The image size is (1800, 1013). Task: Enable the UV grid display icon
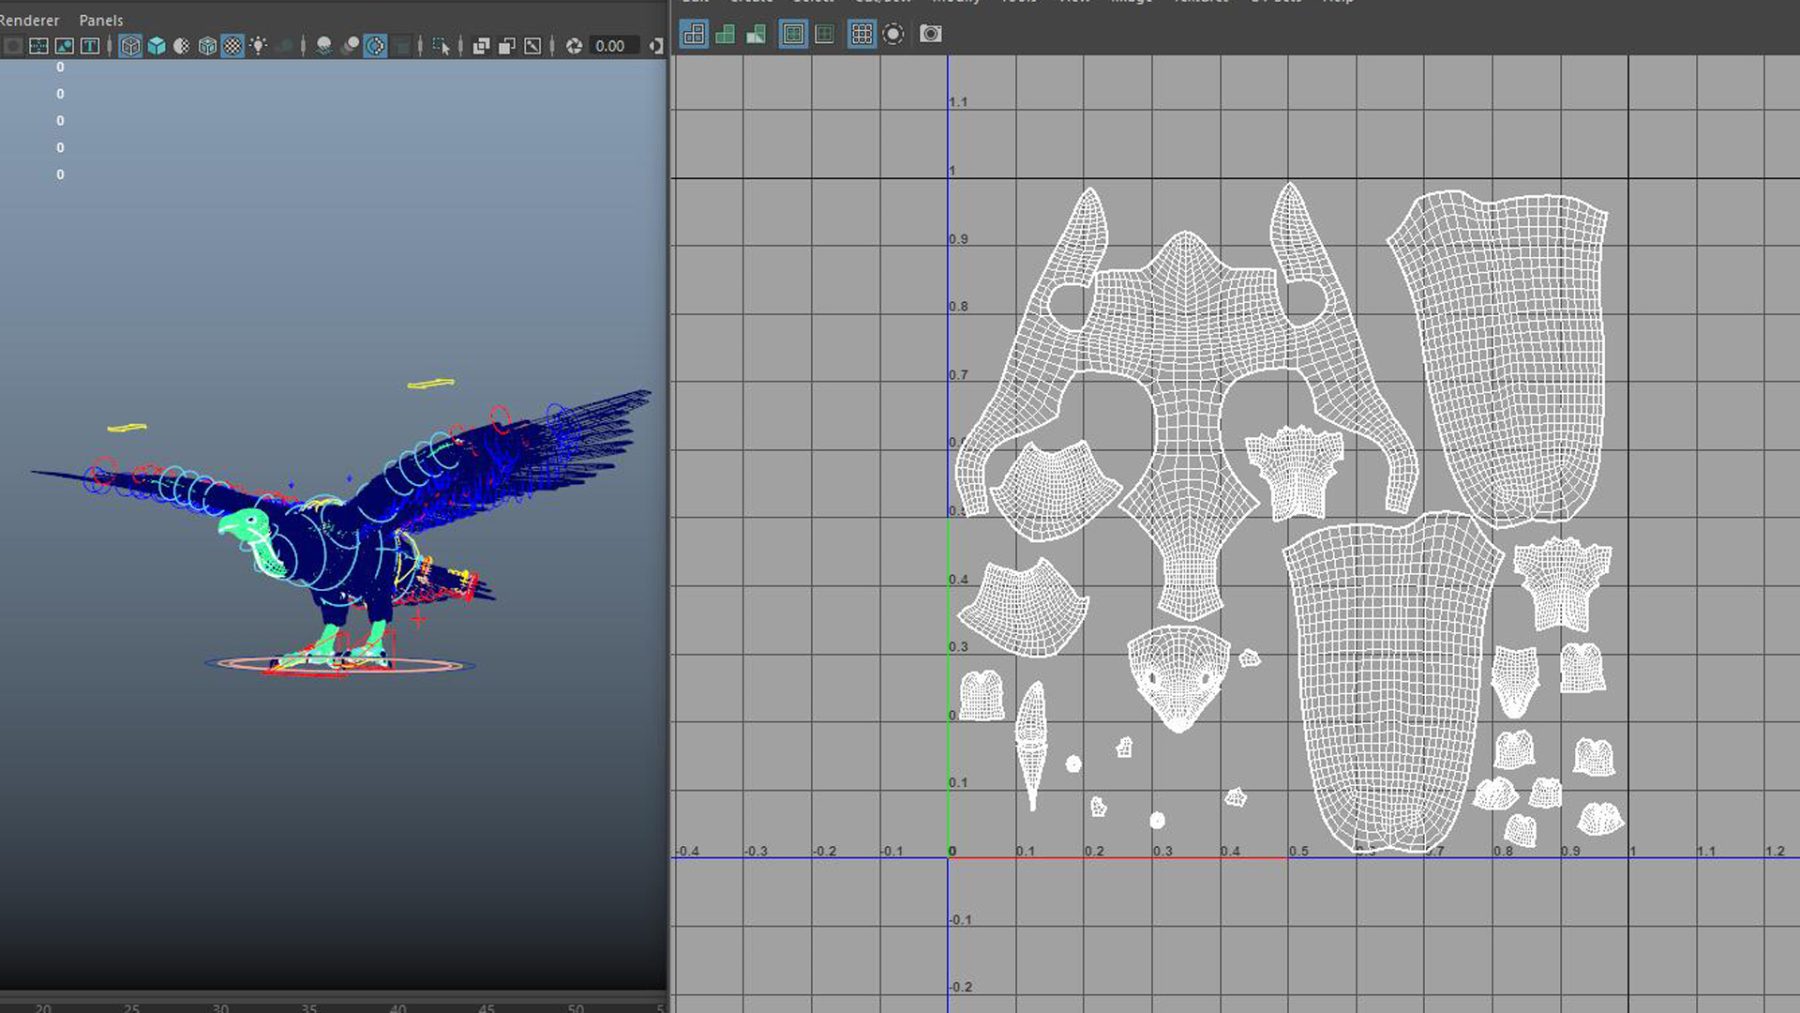click(861, 33)
